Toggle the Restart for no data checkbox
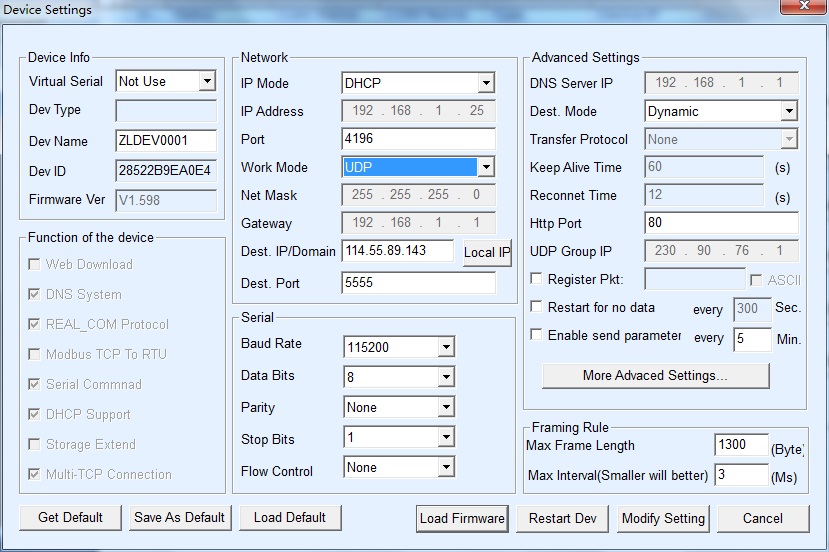Image resolution: width=829 pixels, height=552 pixels. coord(537,307)
